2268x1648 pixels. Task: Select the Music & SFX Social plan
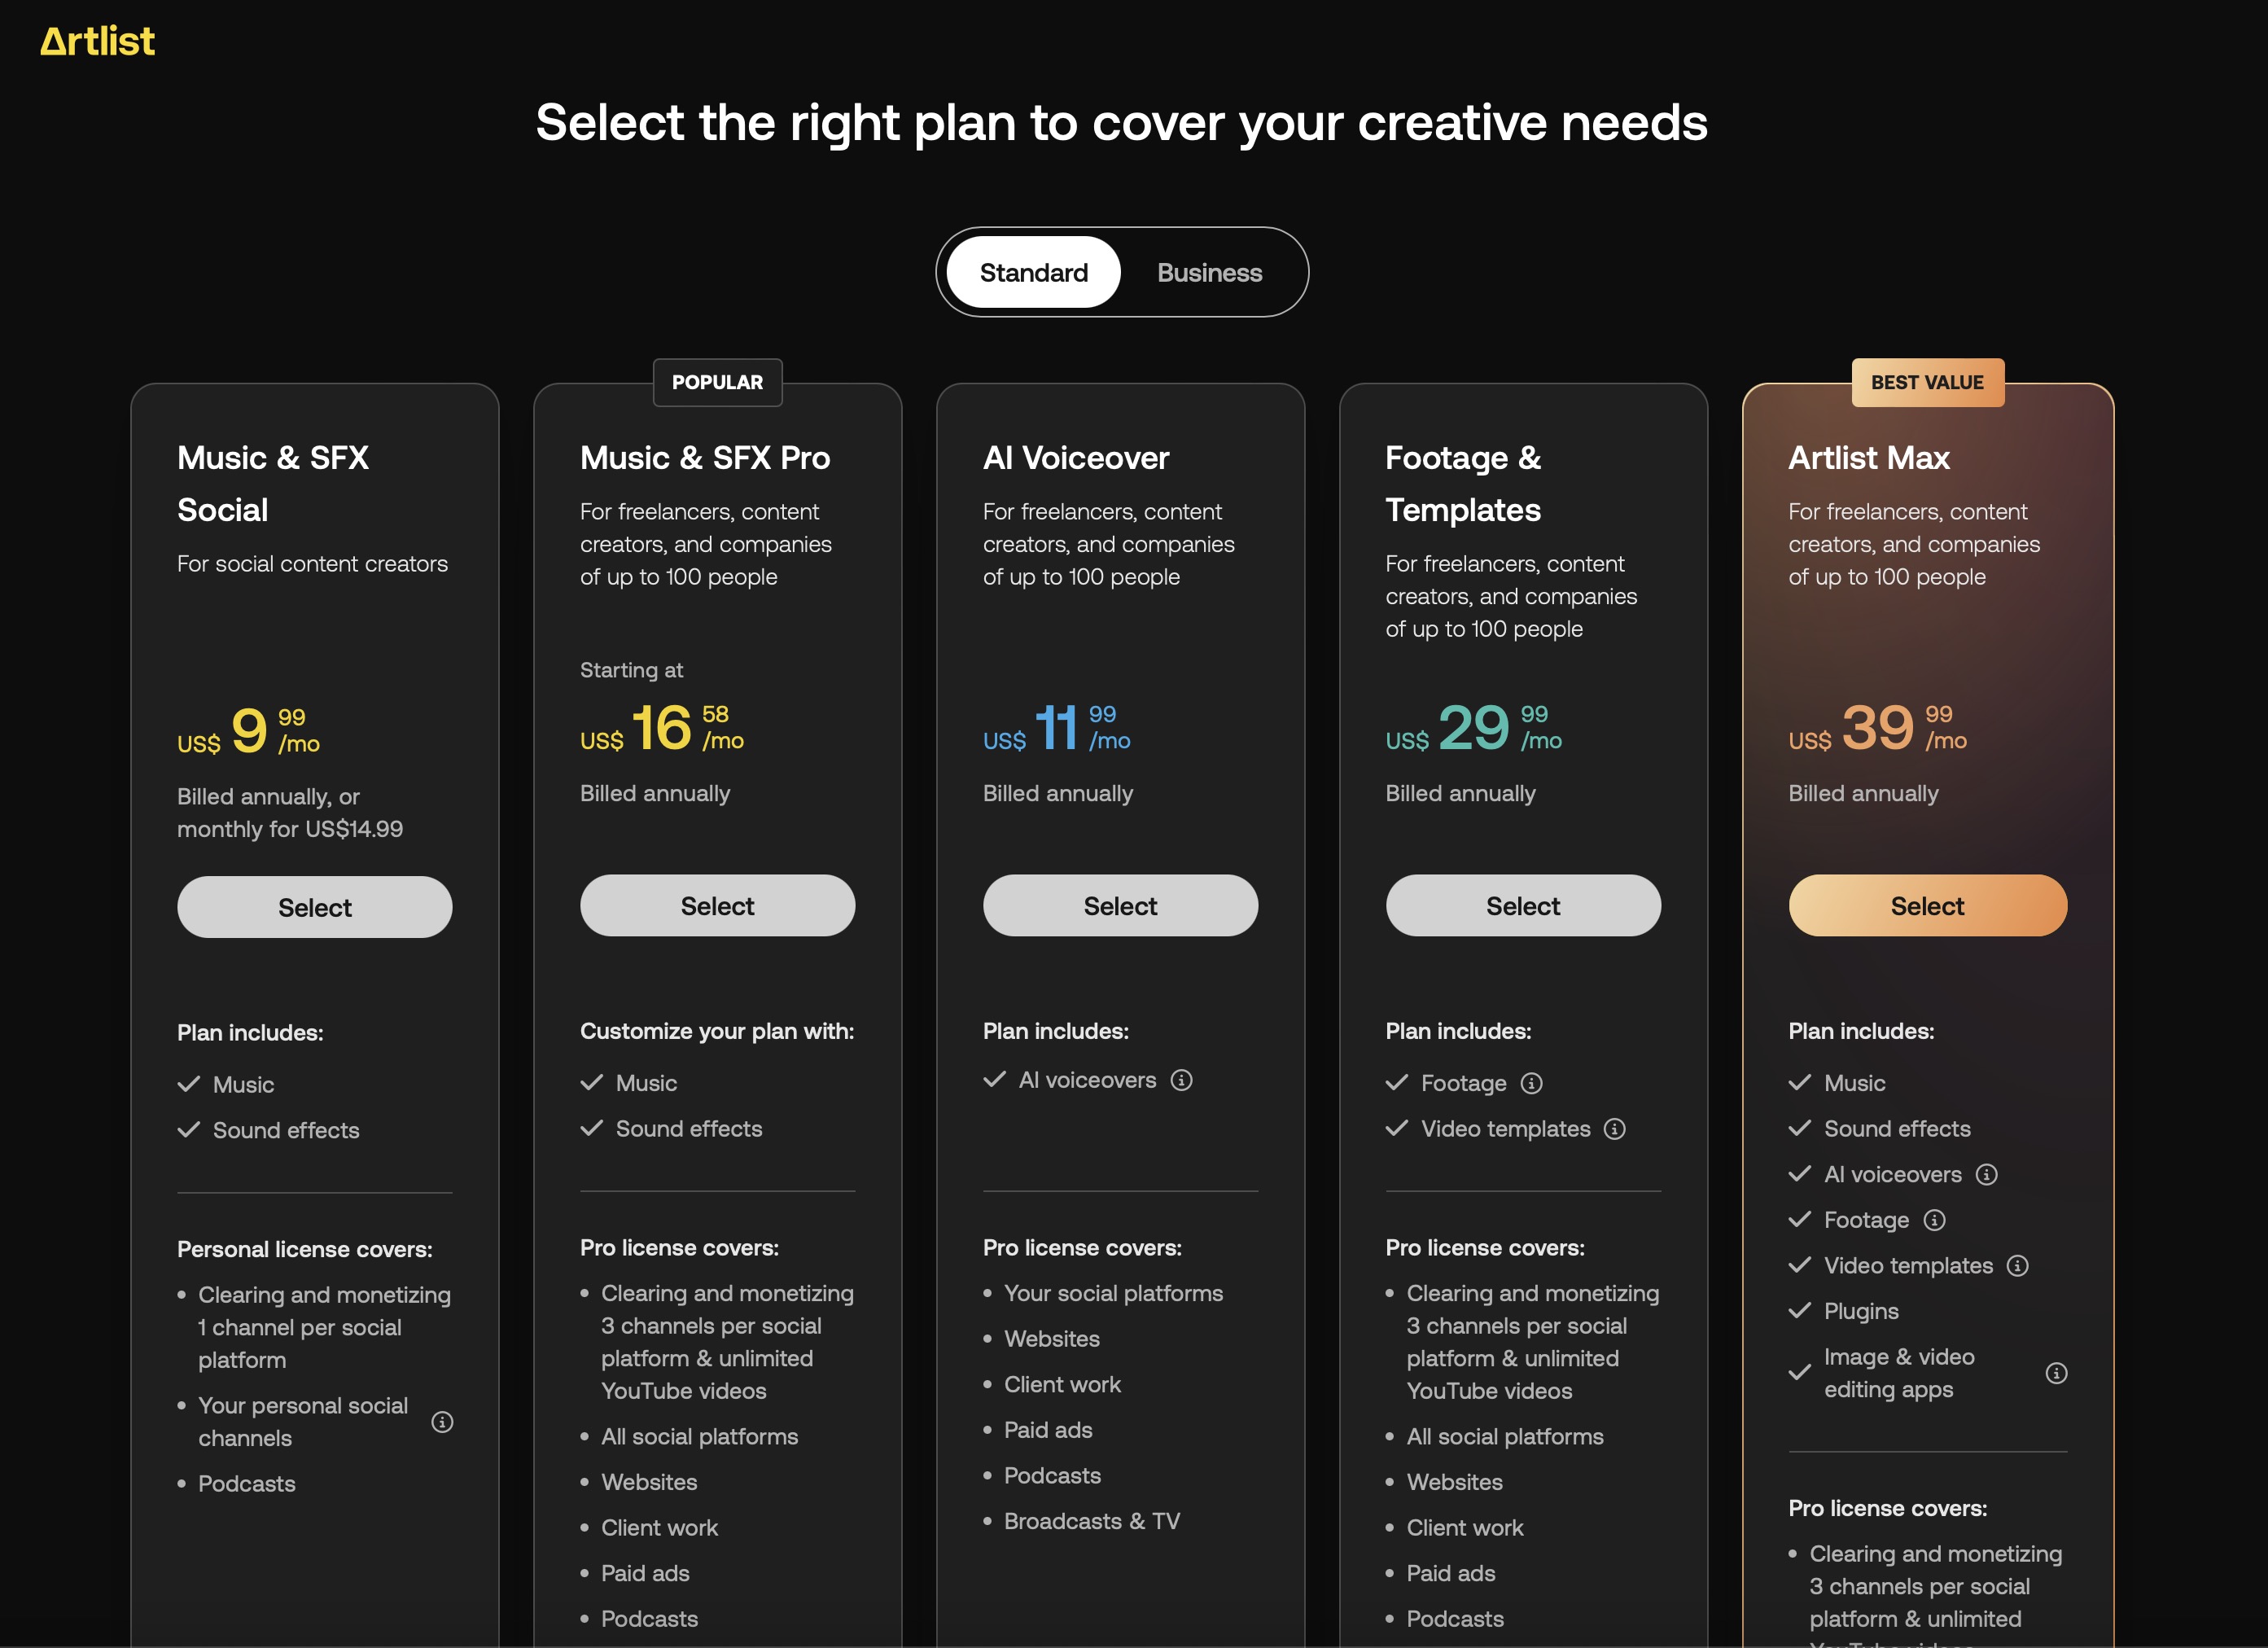(x=314, y=907)
